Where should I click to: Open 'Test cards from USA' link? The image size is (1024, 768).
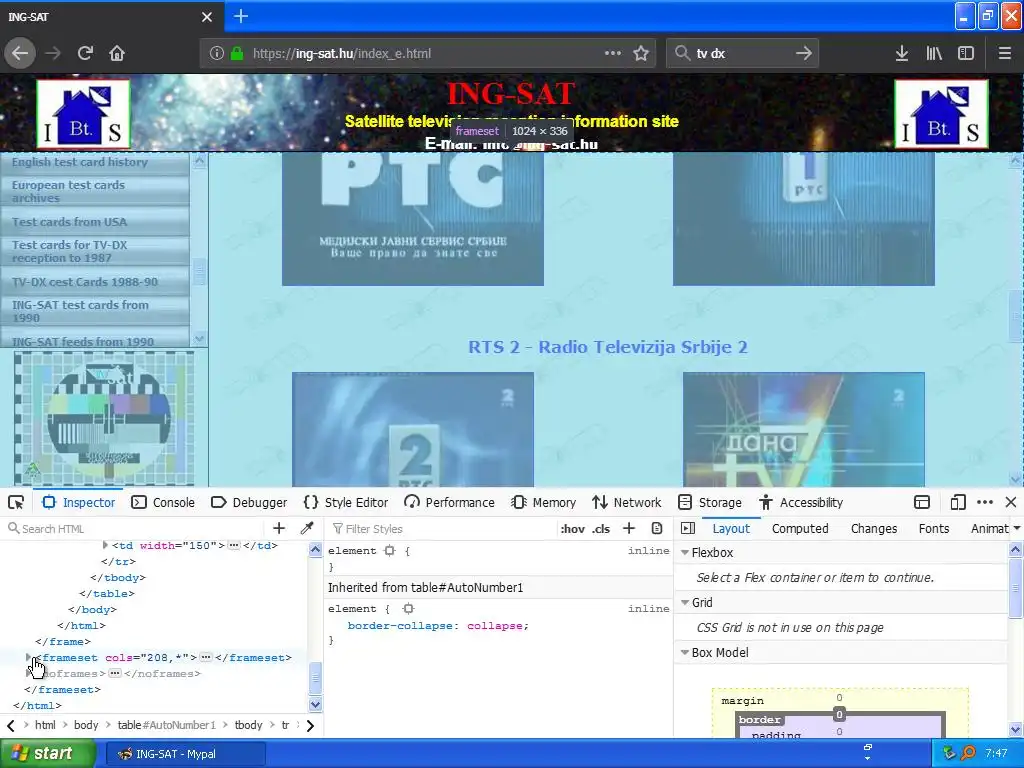pos(69,222)
